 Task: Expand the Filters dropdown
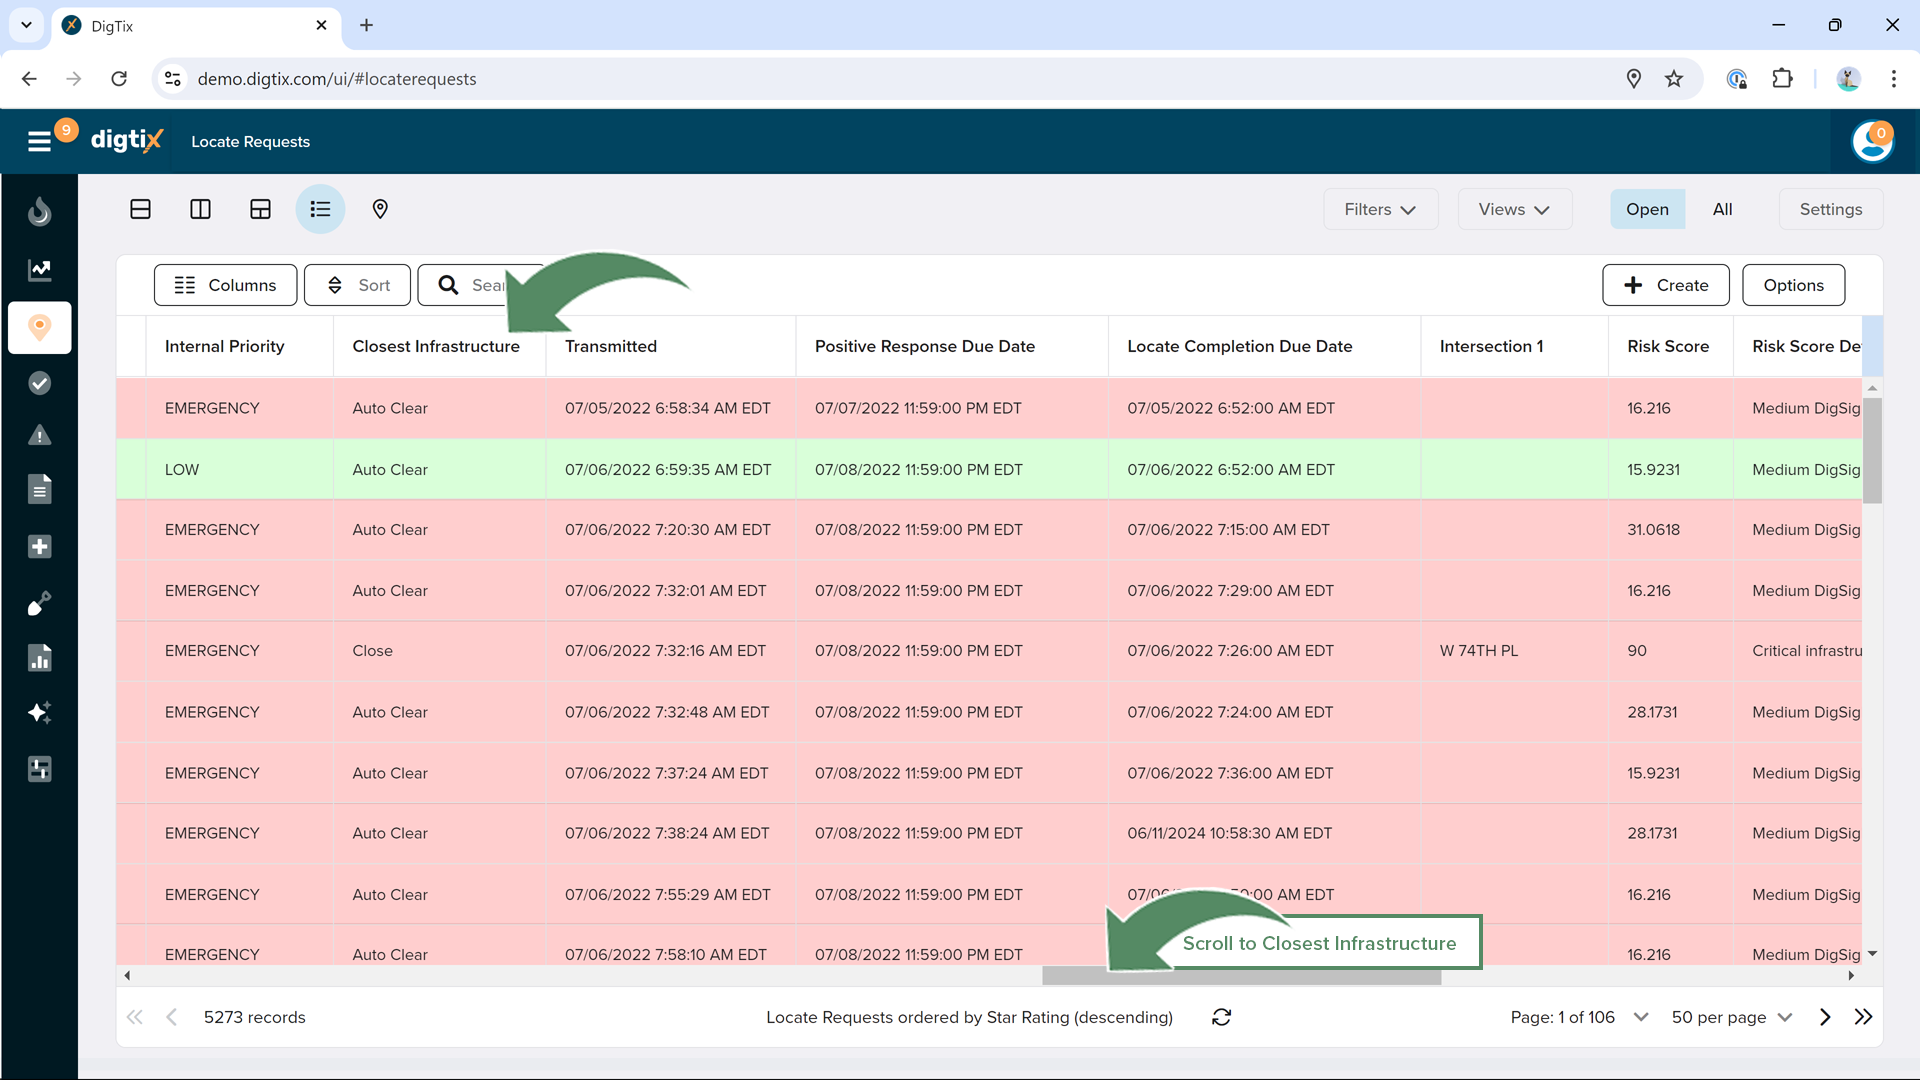(x=1380, y=209)
